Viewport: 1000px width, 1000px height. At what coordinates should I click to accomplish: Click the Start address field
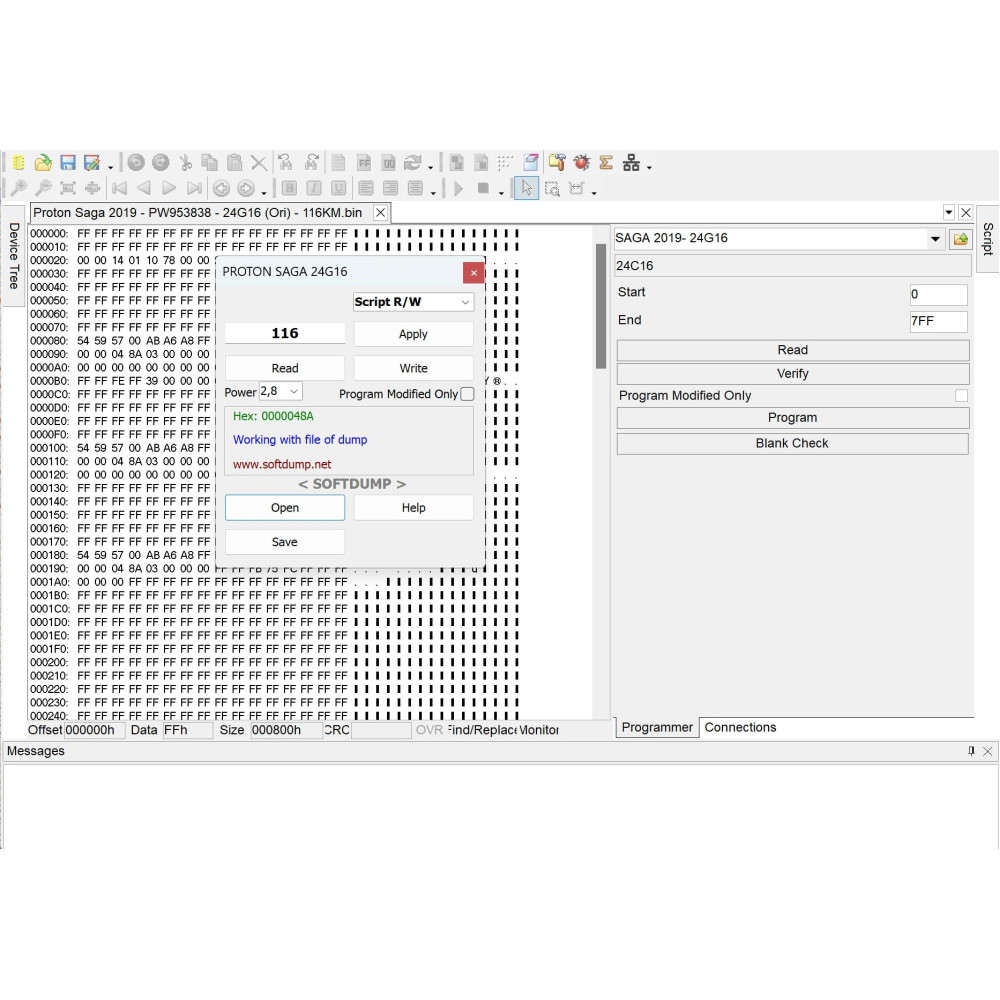938,294
